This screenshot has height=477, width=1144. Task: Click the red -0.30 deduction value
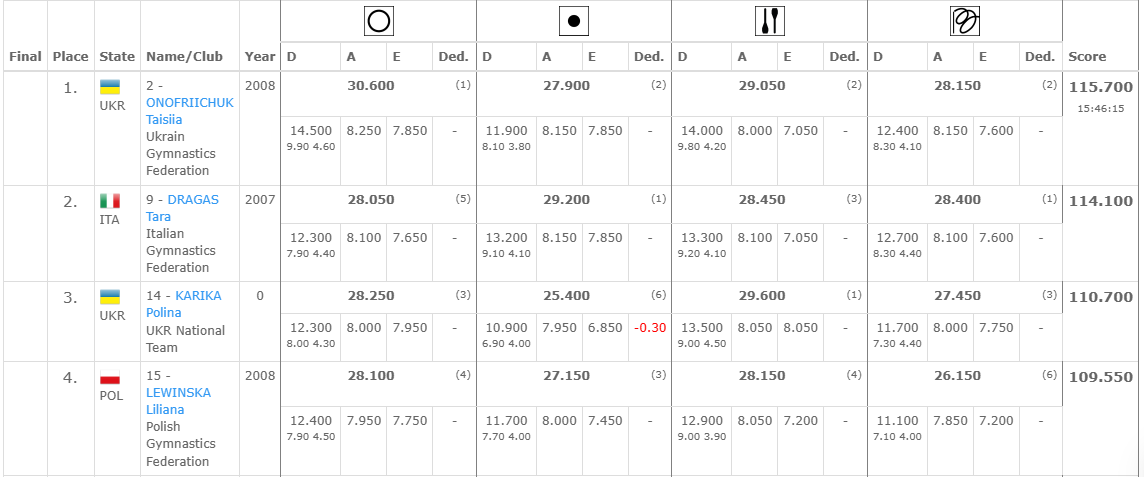(x=649, y=328)
